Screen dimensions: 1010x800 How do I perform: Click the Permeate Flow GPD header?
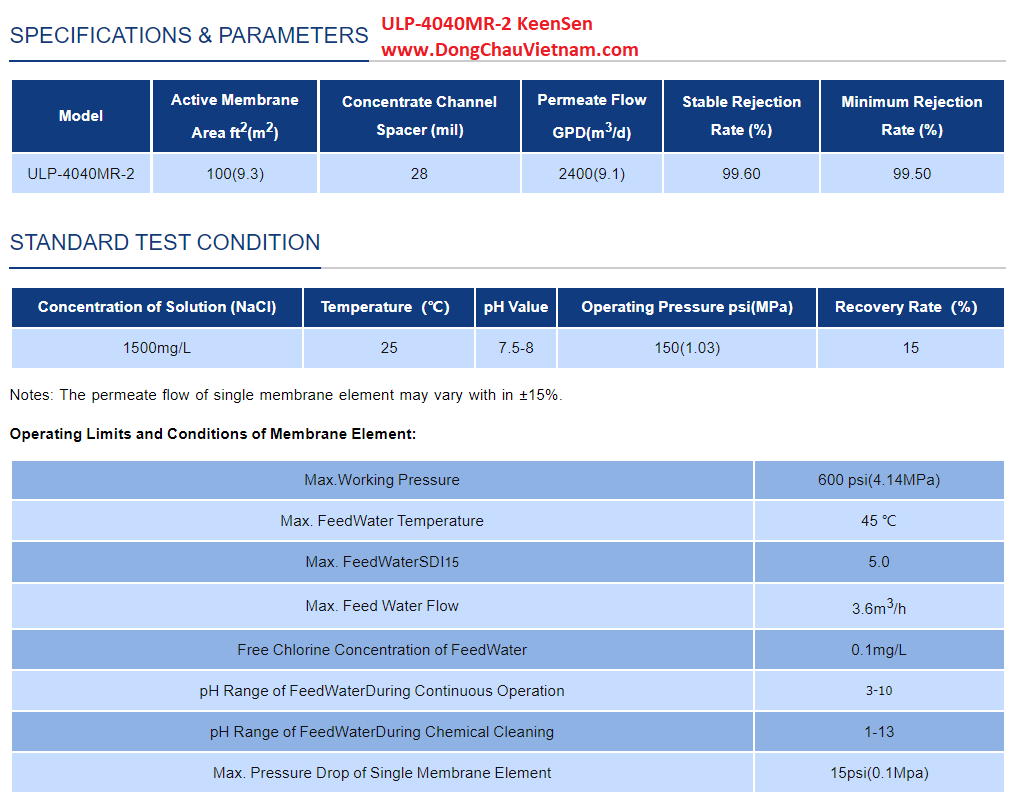coord(591,116)
